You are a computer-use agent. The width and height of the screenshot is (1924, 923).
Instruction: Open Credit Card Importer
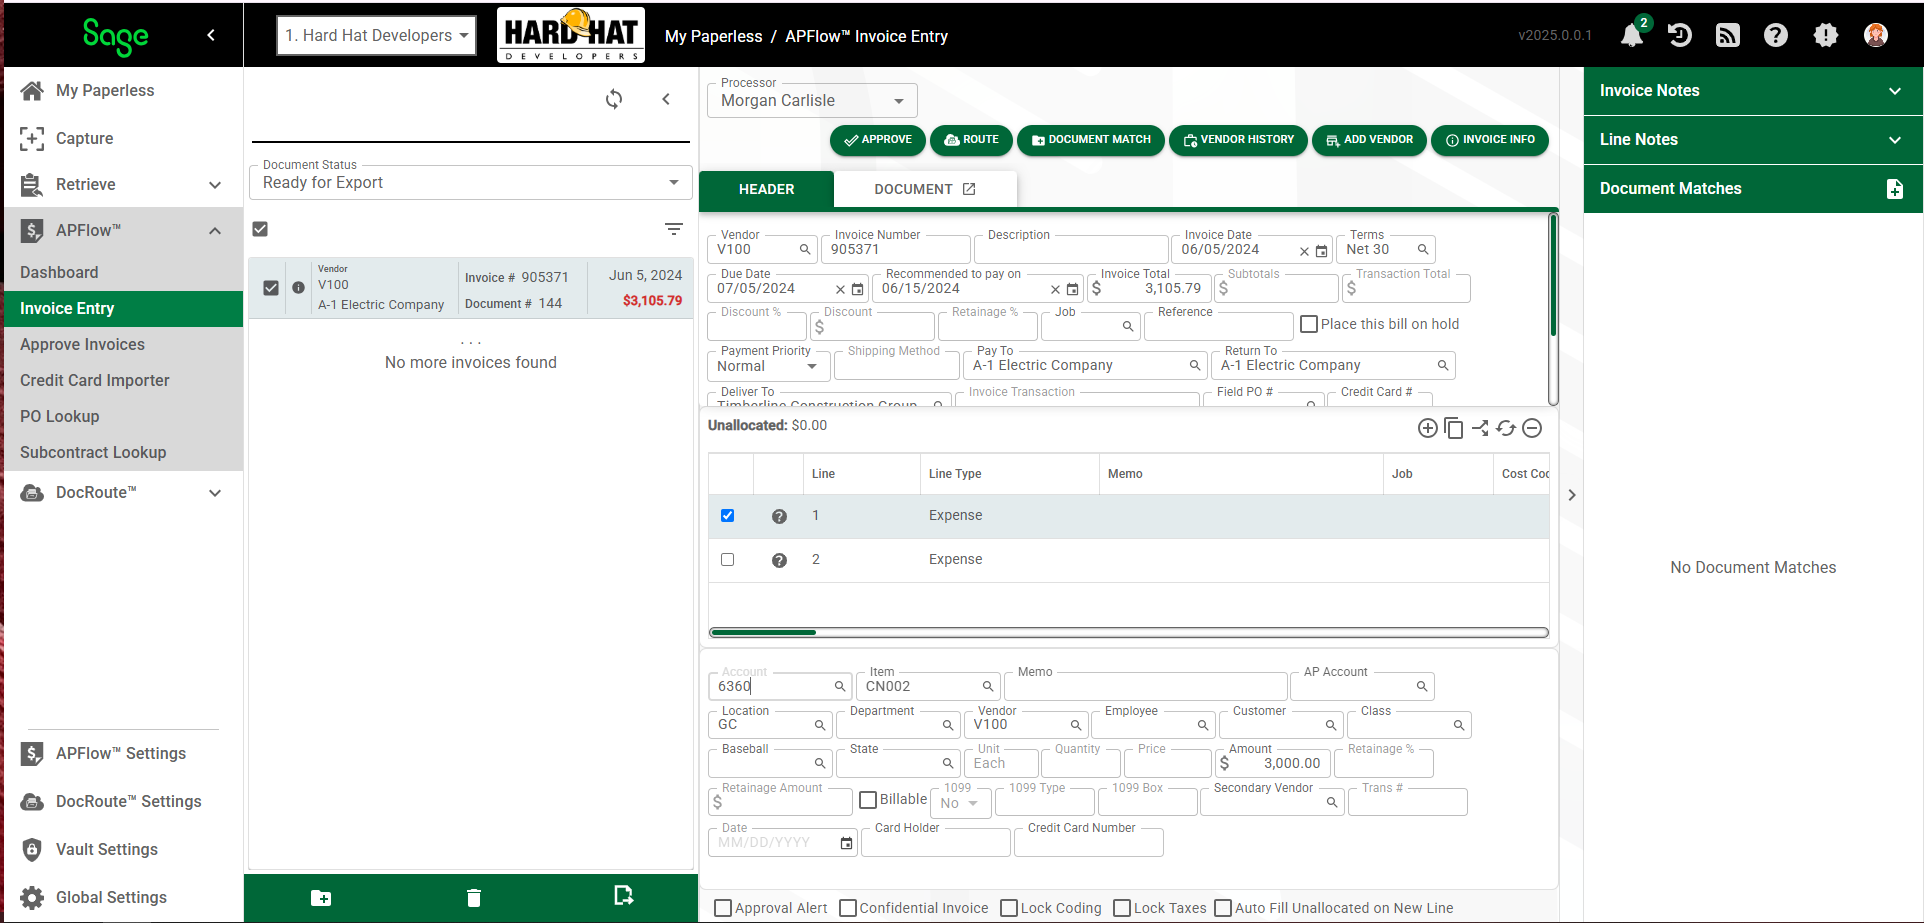(x=95, y=381)
